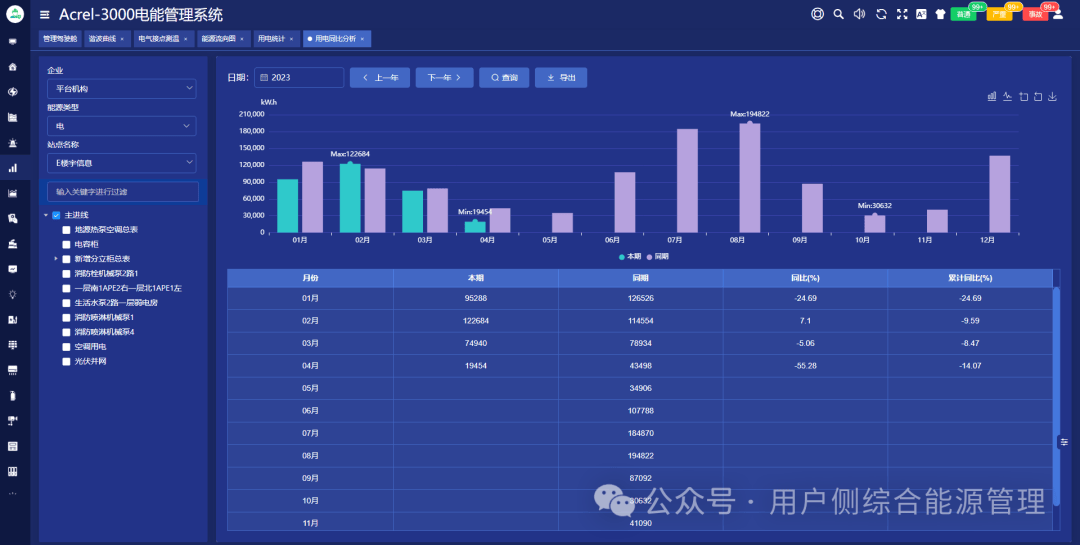Toggle the alarm sound speaker icon

point(860,14)
